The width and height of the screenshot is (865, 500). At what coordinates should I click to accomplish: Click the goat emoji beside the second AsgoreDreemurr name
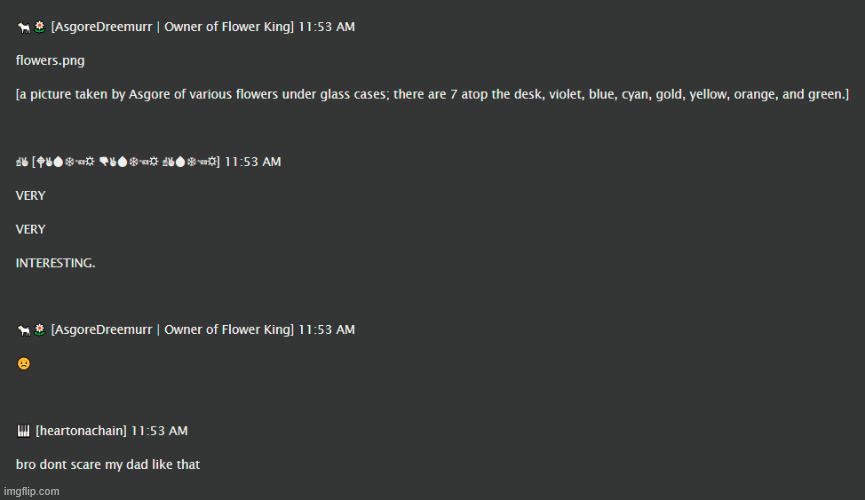(x=23, y=330)
